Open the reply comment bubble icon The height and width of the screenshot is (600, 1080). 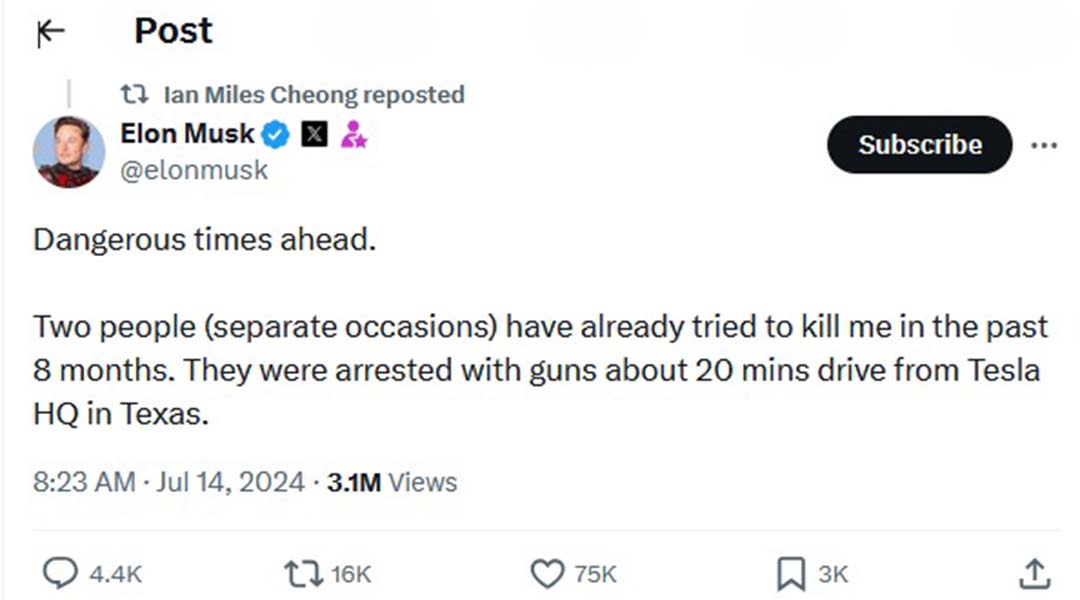click(x=61, y=573)
